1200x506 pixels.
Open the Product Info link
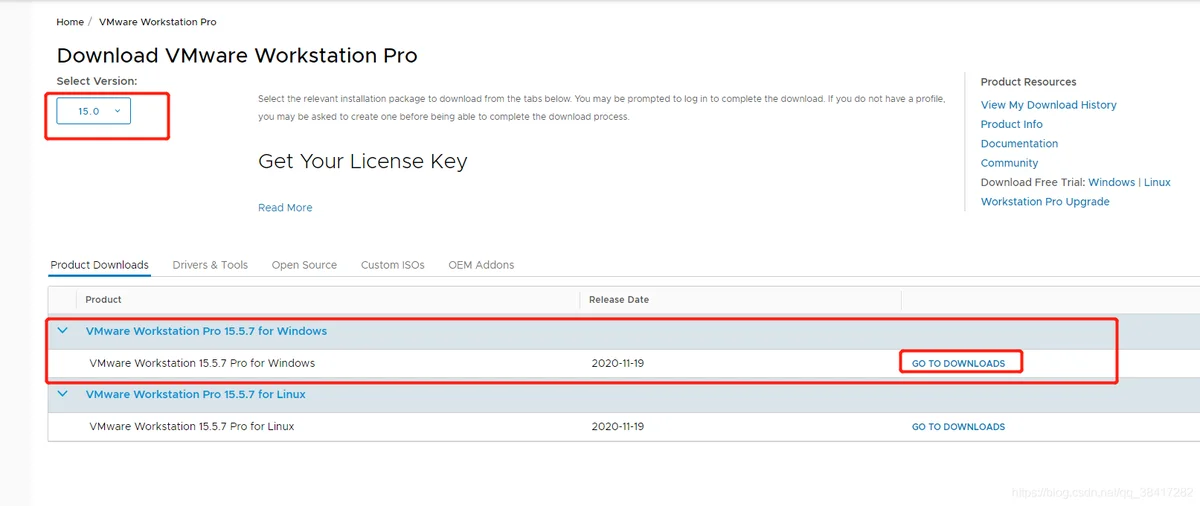click(x=1011, y=124)
